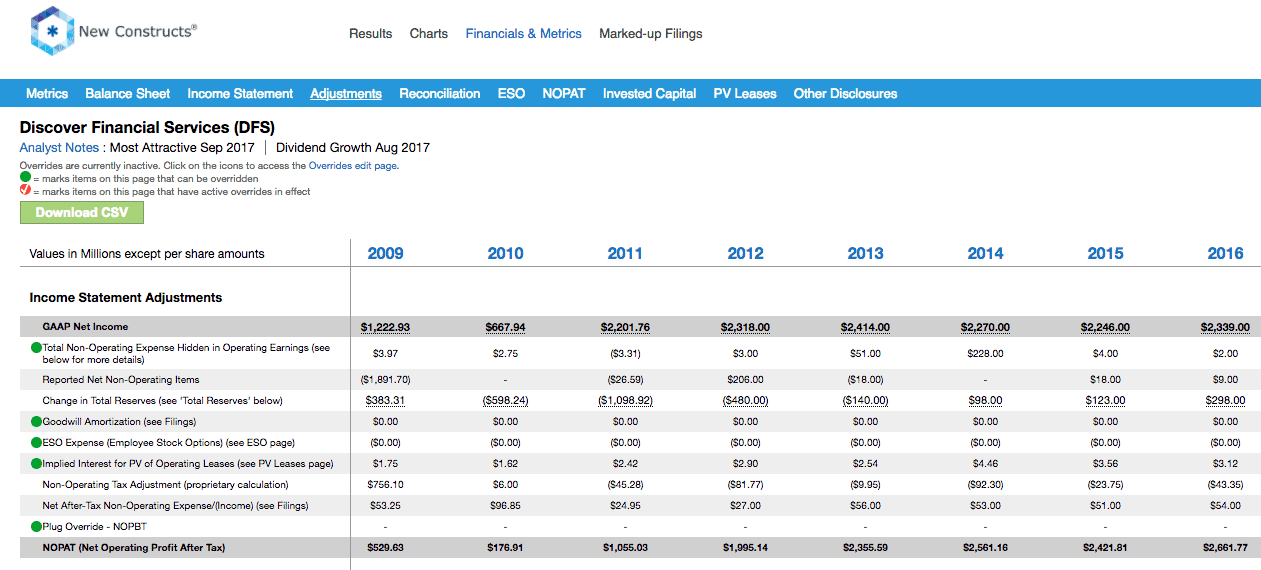Click the green legend dot for overridable items
1261x570 pixels.
[25, 178]
